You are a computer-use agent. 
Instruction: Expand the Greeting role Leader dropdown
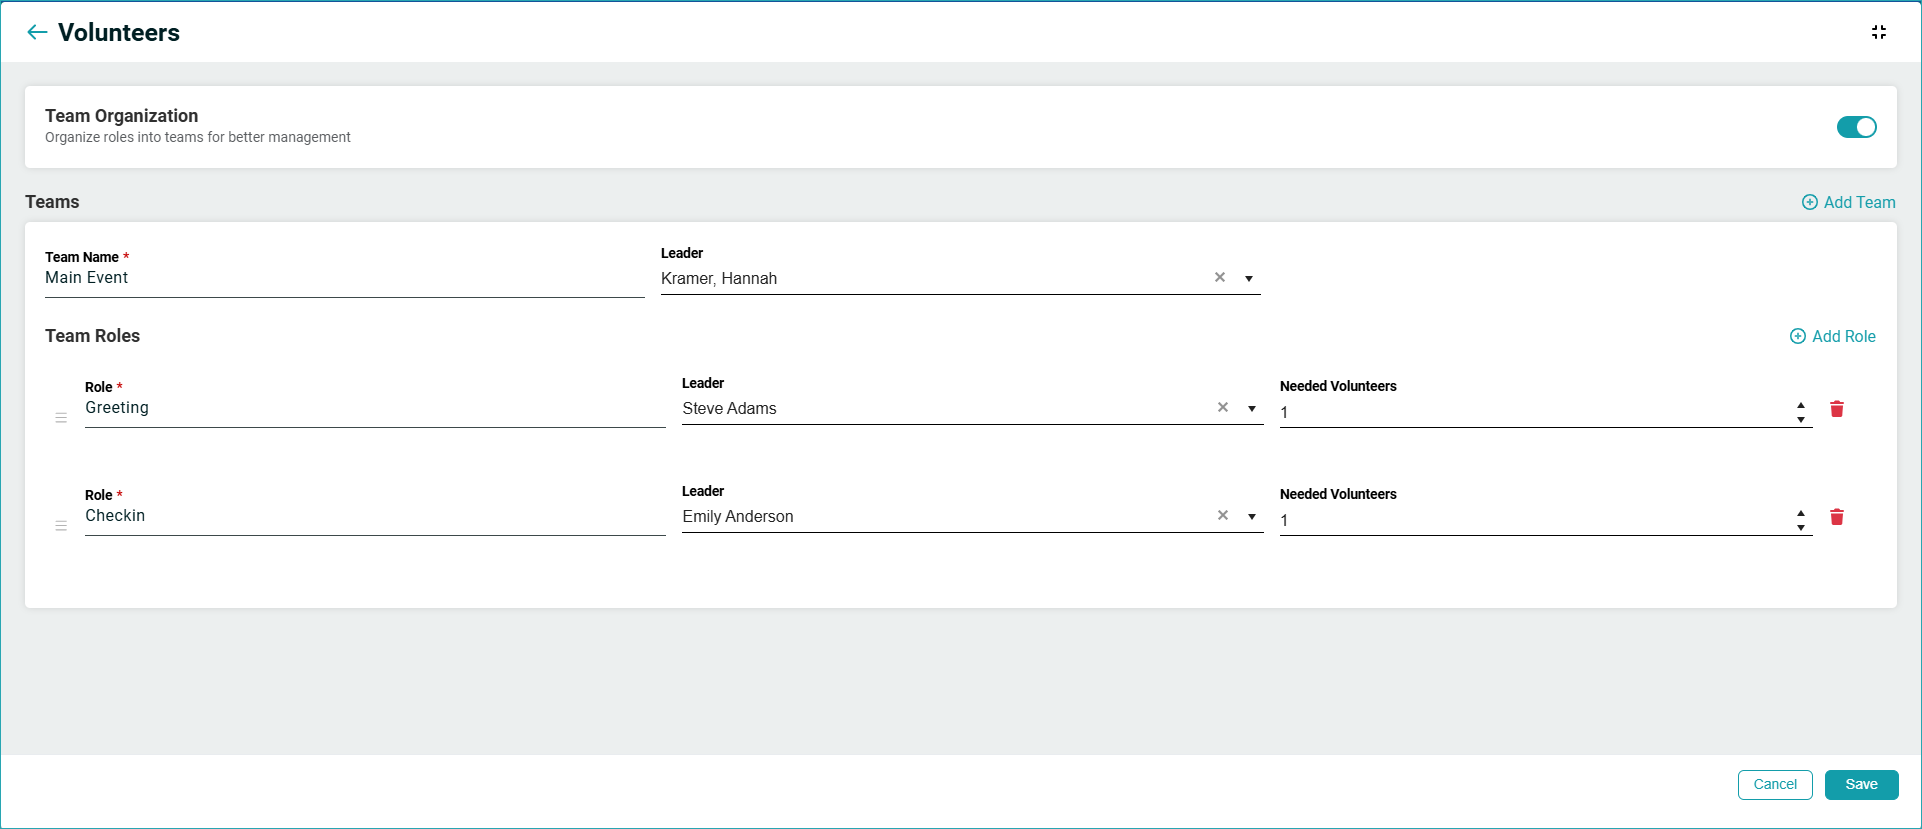[x=1252, y=409]
